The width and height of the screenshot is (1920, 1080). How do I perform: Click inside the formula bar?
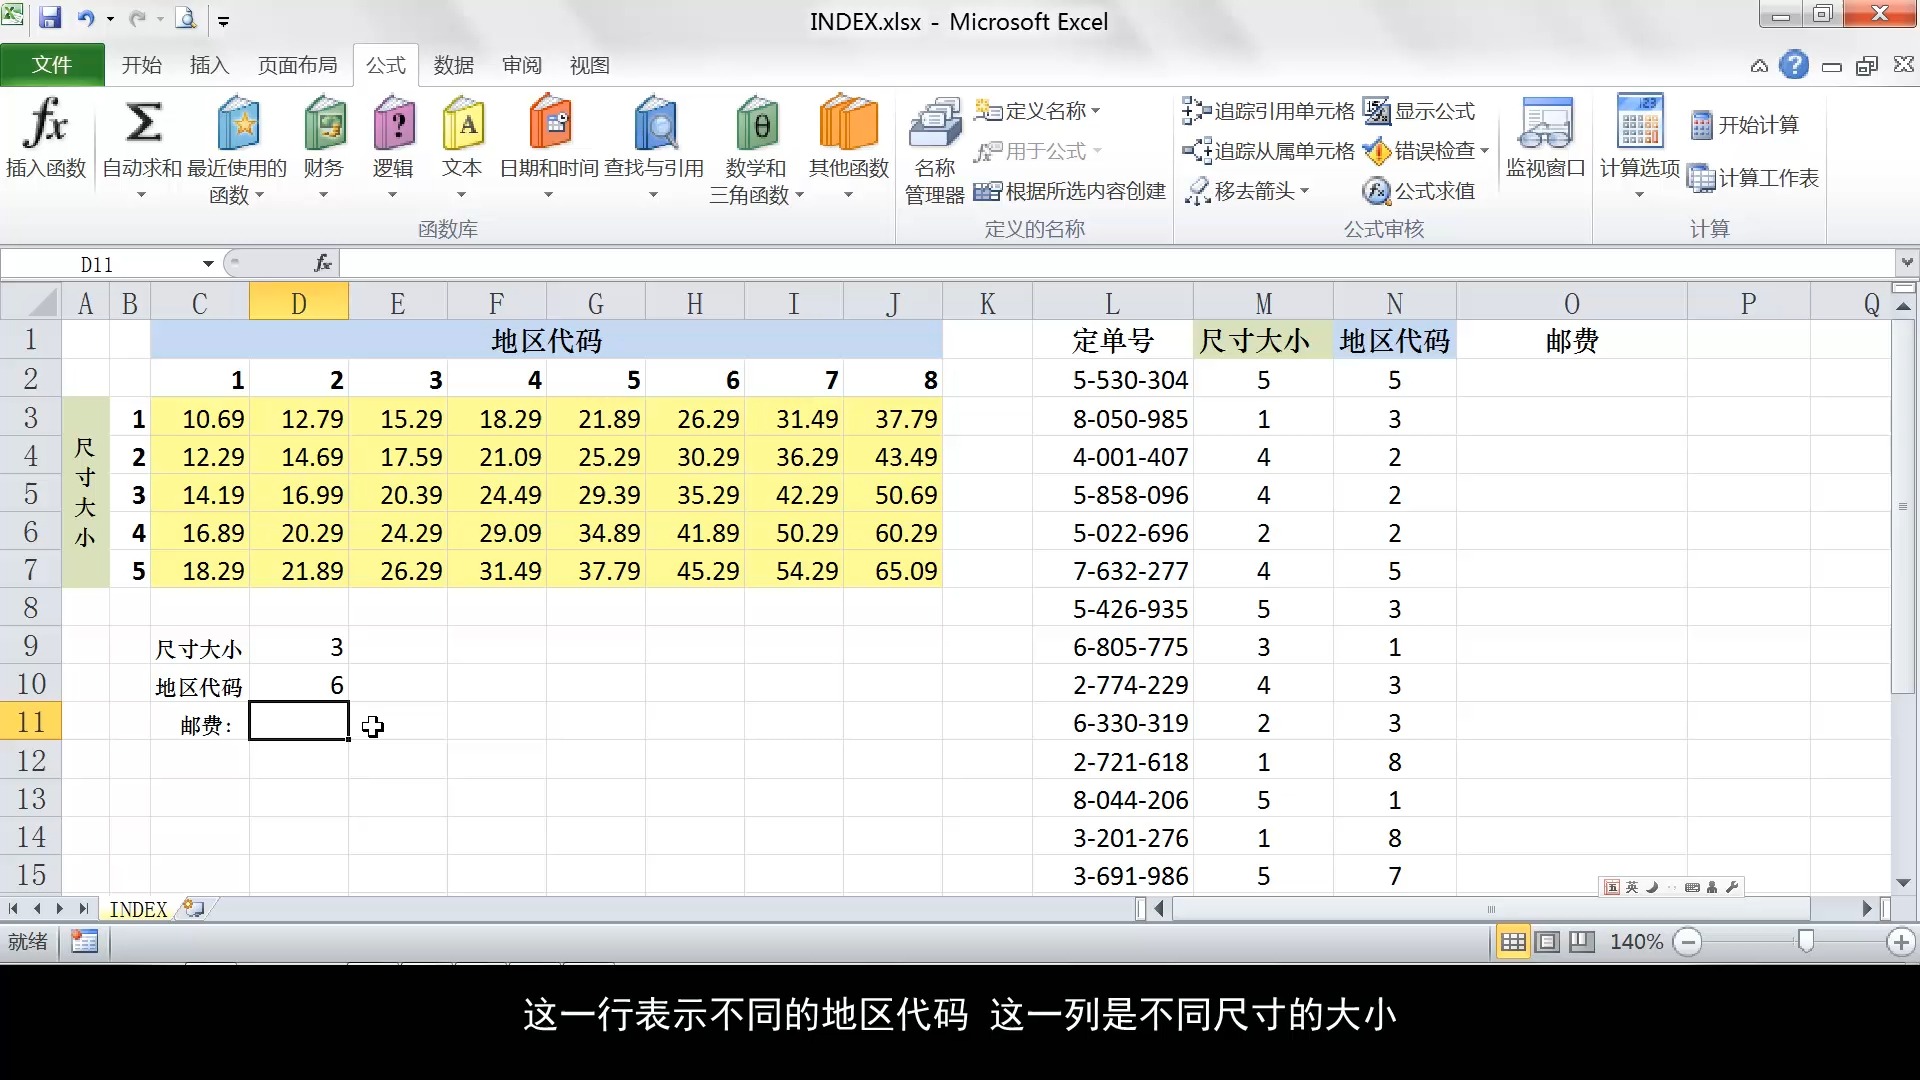pos(800,263)
